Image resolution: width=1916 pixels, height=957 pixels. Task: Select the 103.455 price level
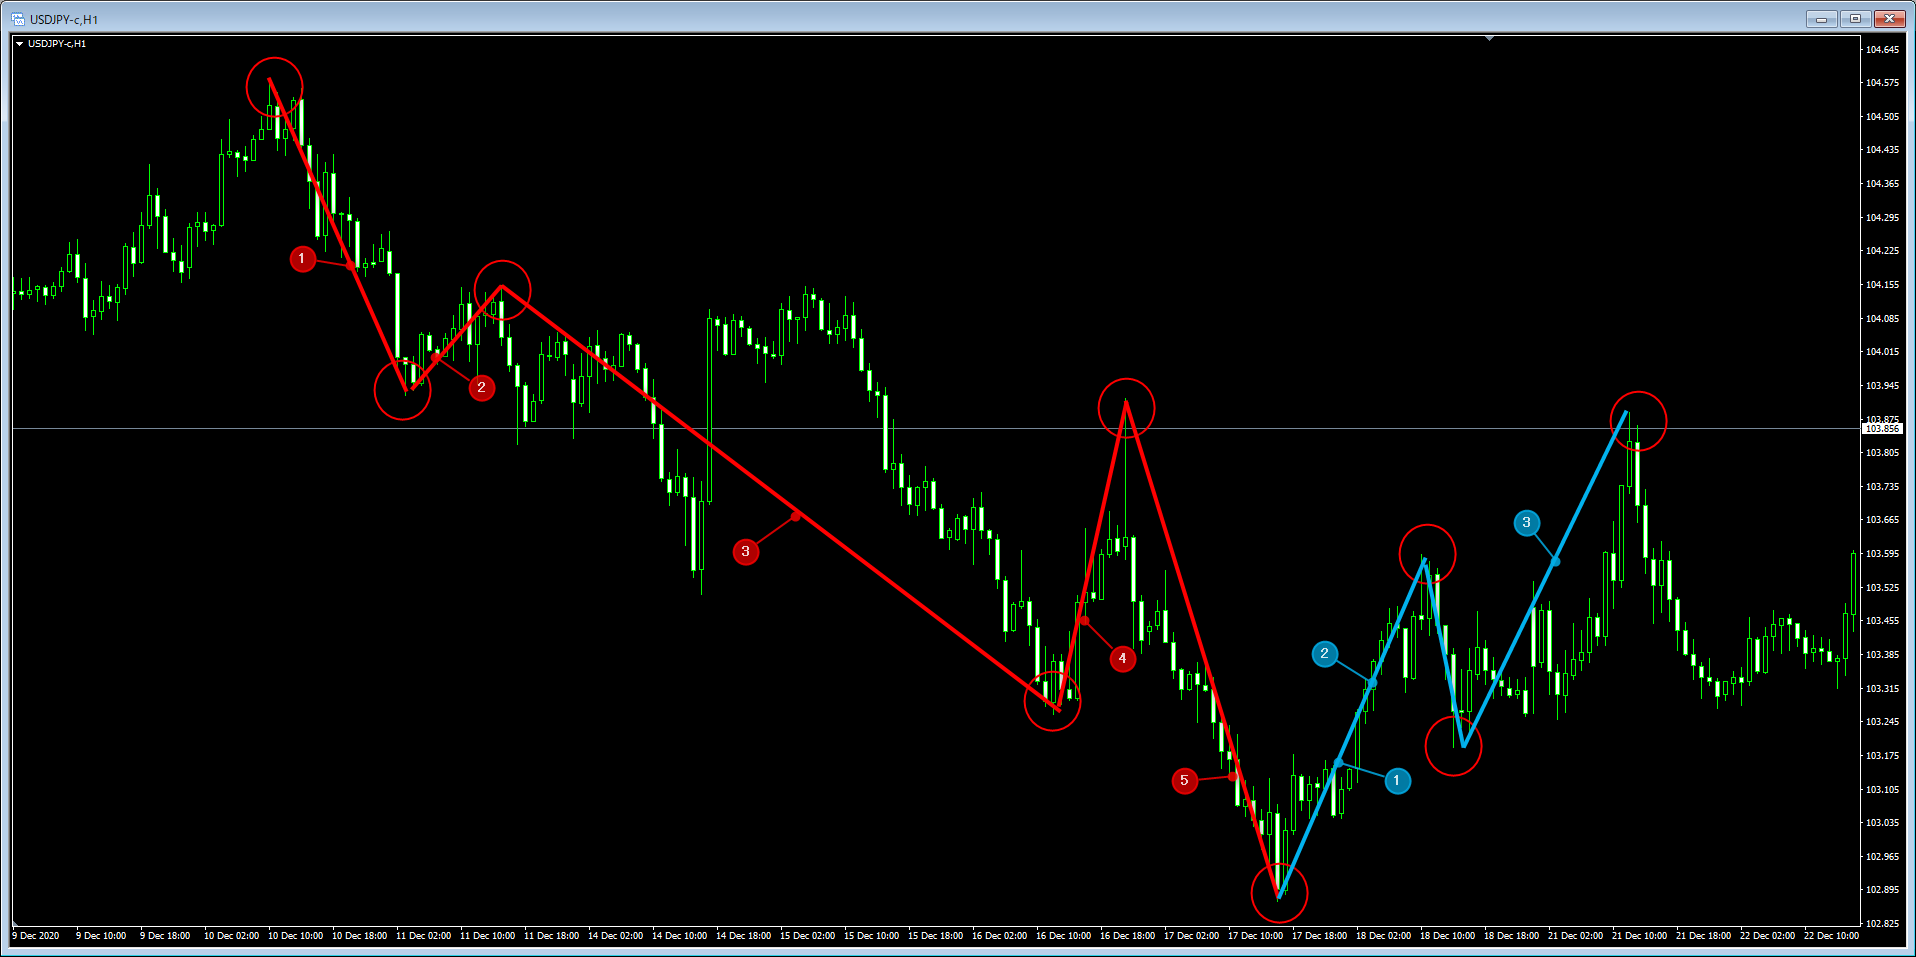coord(1882,621)
